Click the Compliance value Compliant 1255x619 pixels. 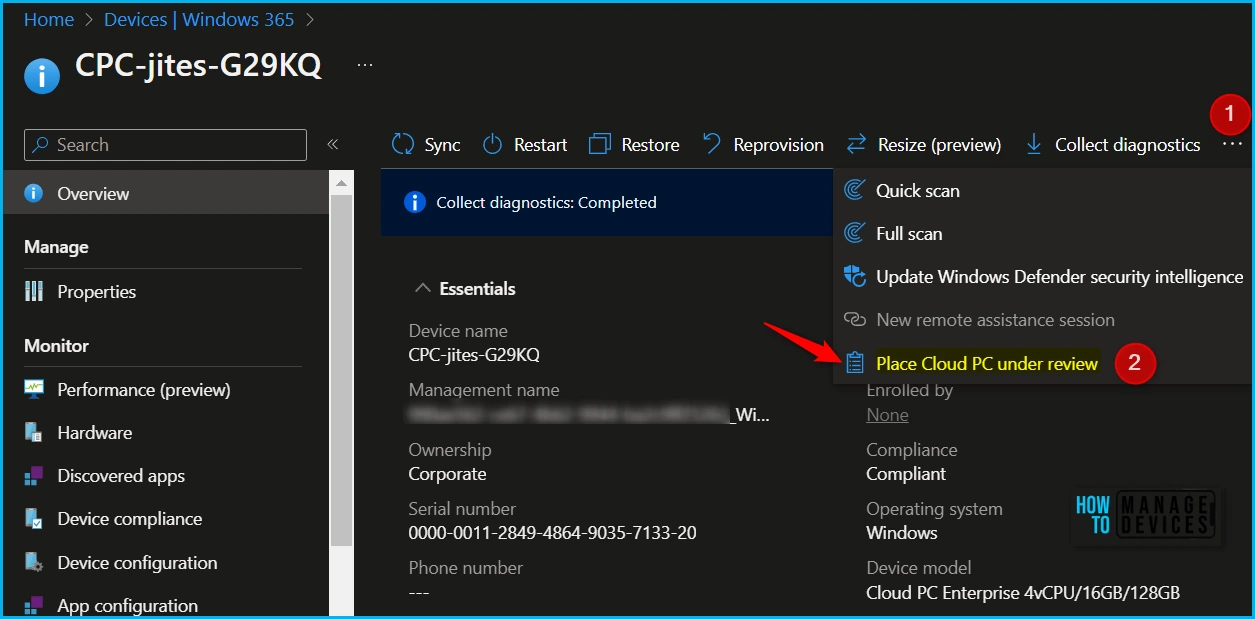pyautogui.click(x=906, y=474)
